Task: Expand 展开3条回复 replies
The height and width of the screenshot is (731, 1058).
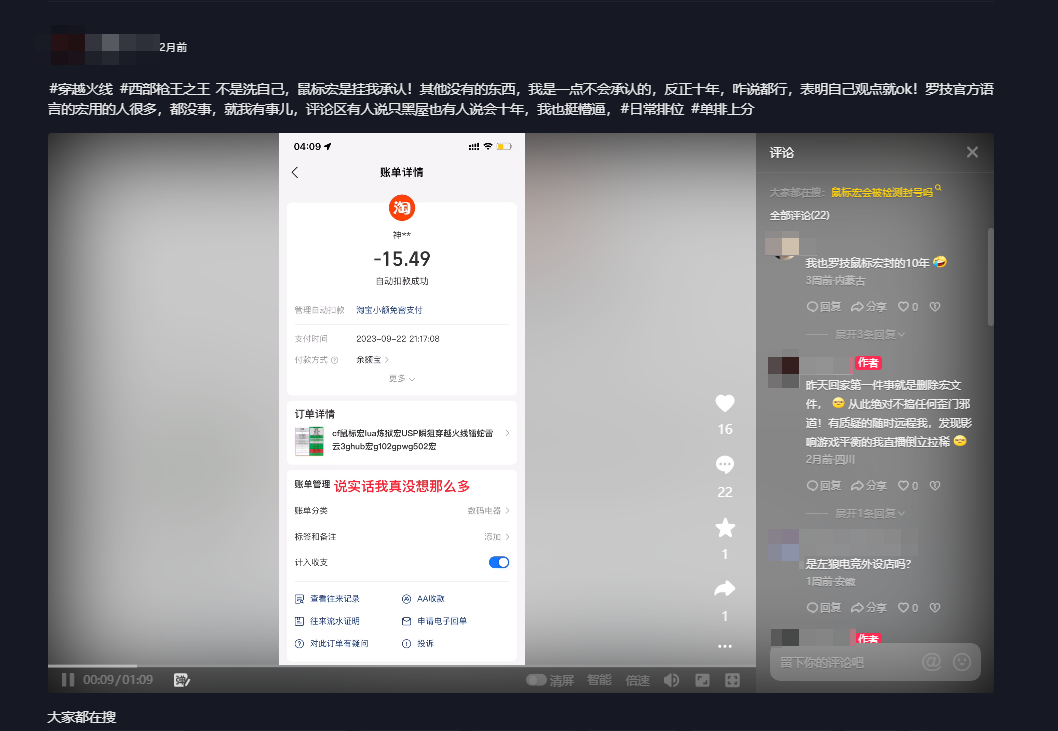Action: click(x=870, y=334)
